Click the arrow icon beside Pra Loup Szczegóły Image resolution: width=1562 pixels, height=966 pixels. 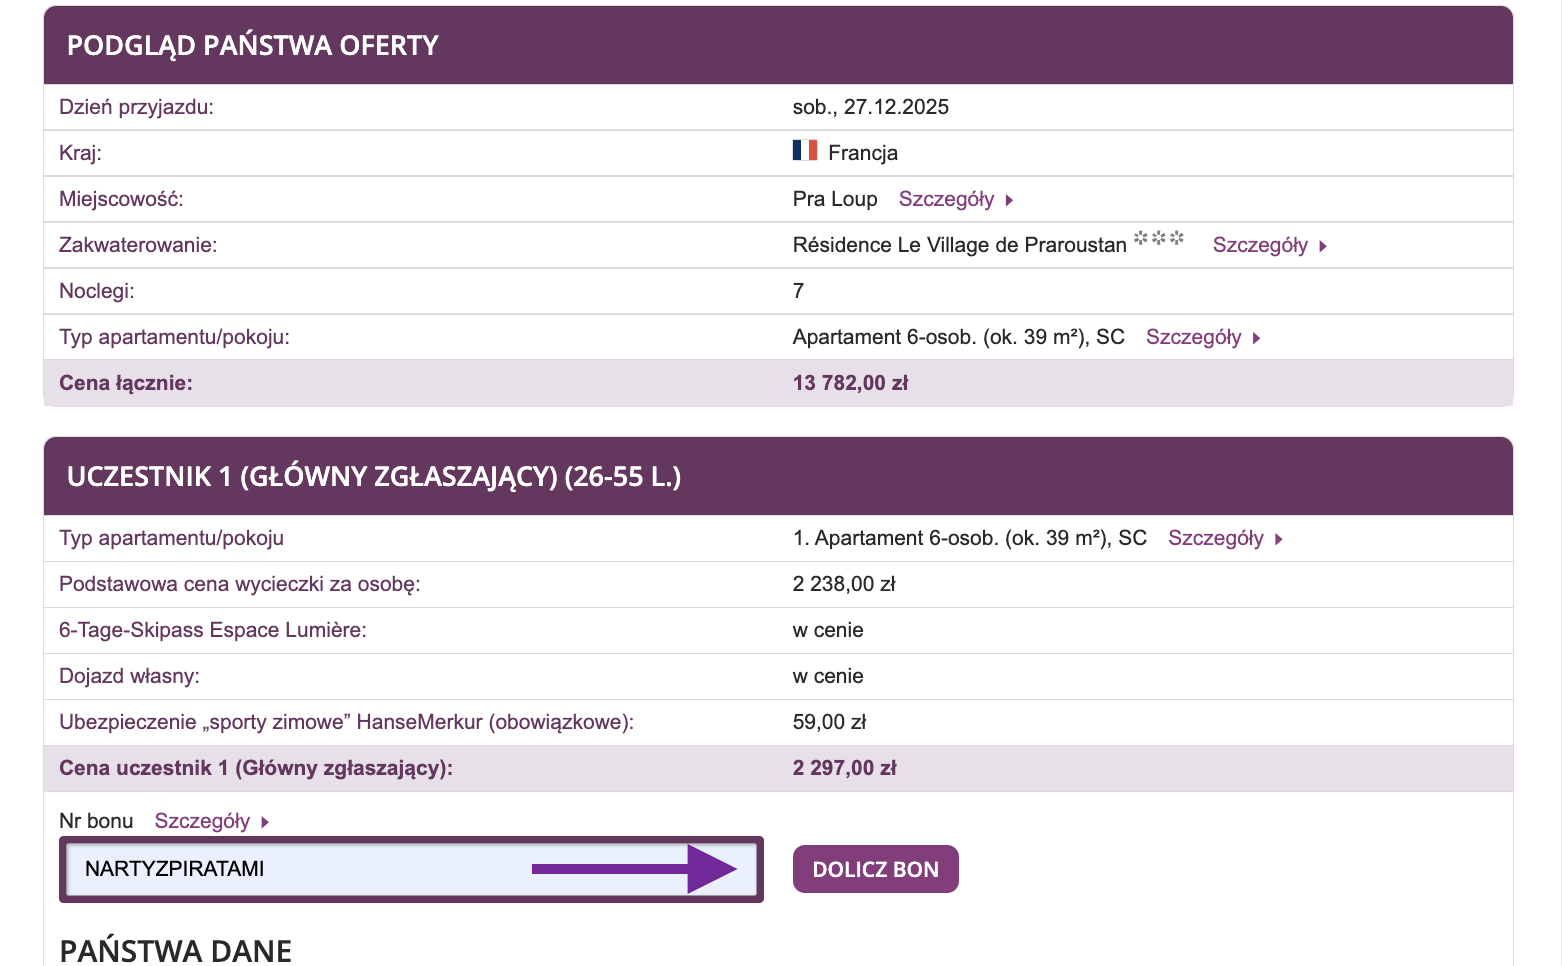(x=1010, y=200)
